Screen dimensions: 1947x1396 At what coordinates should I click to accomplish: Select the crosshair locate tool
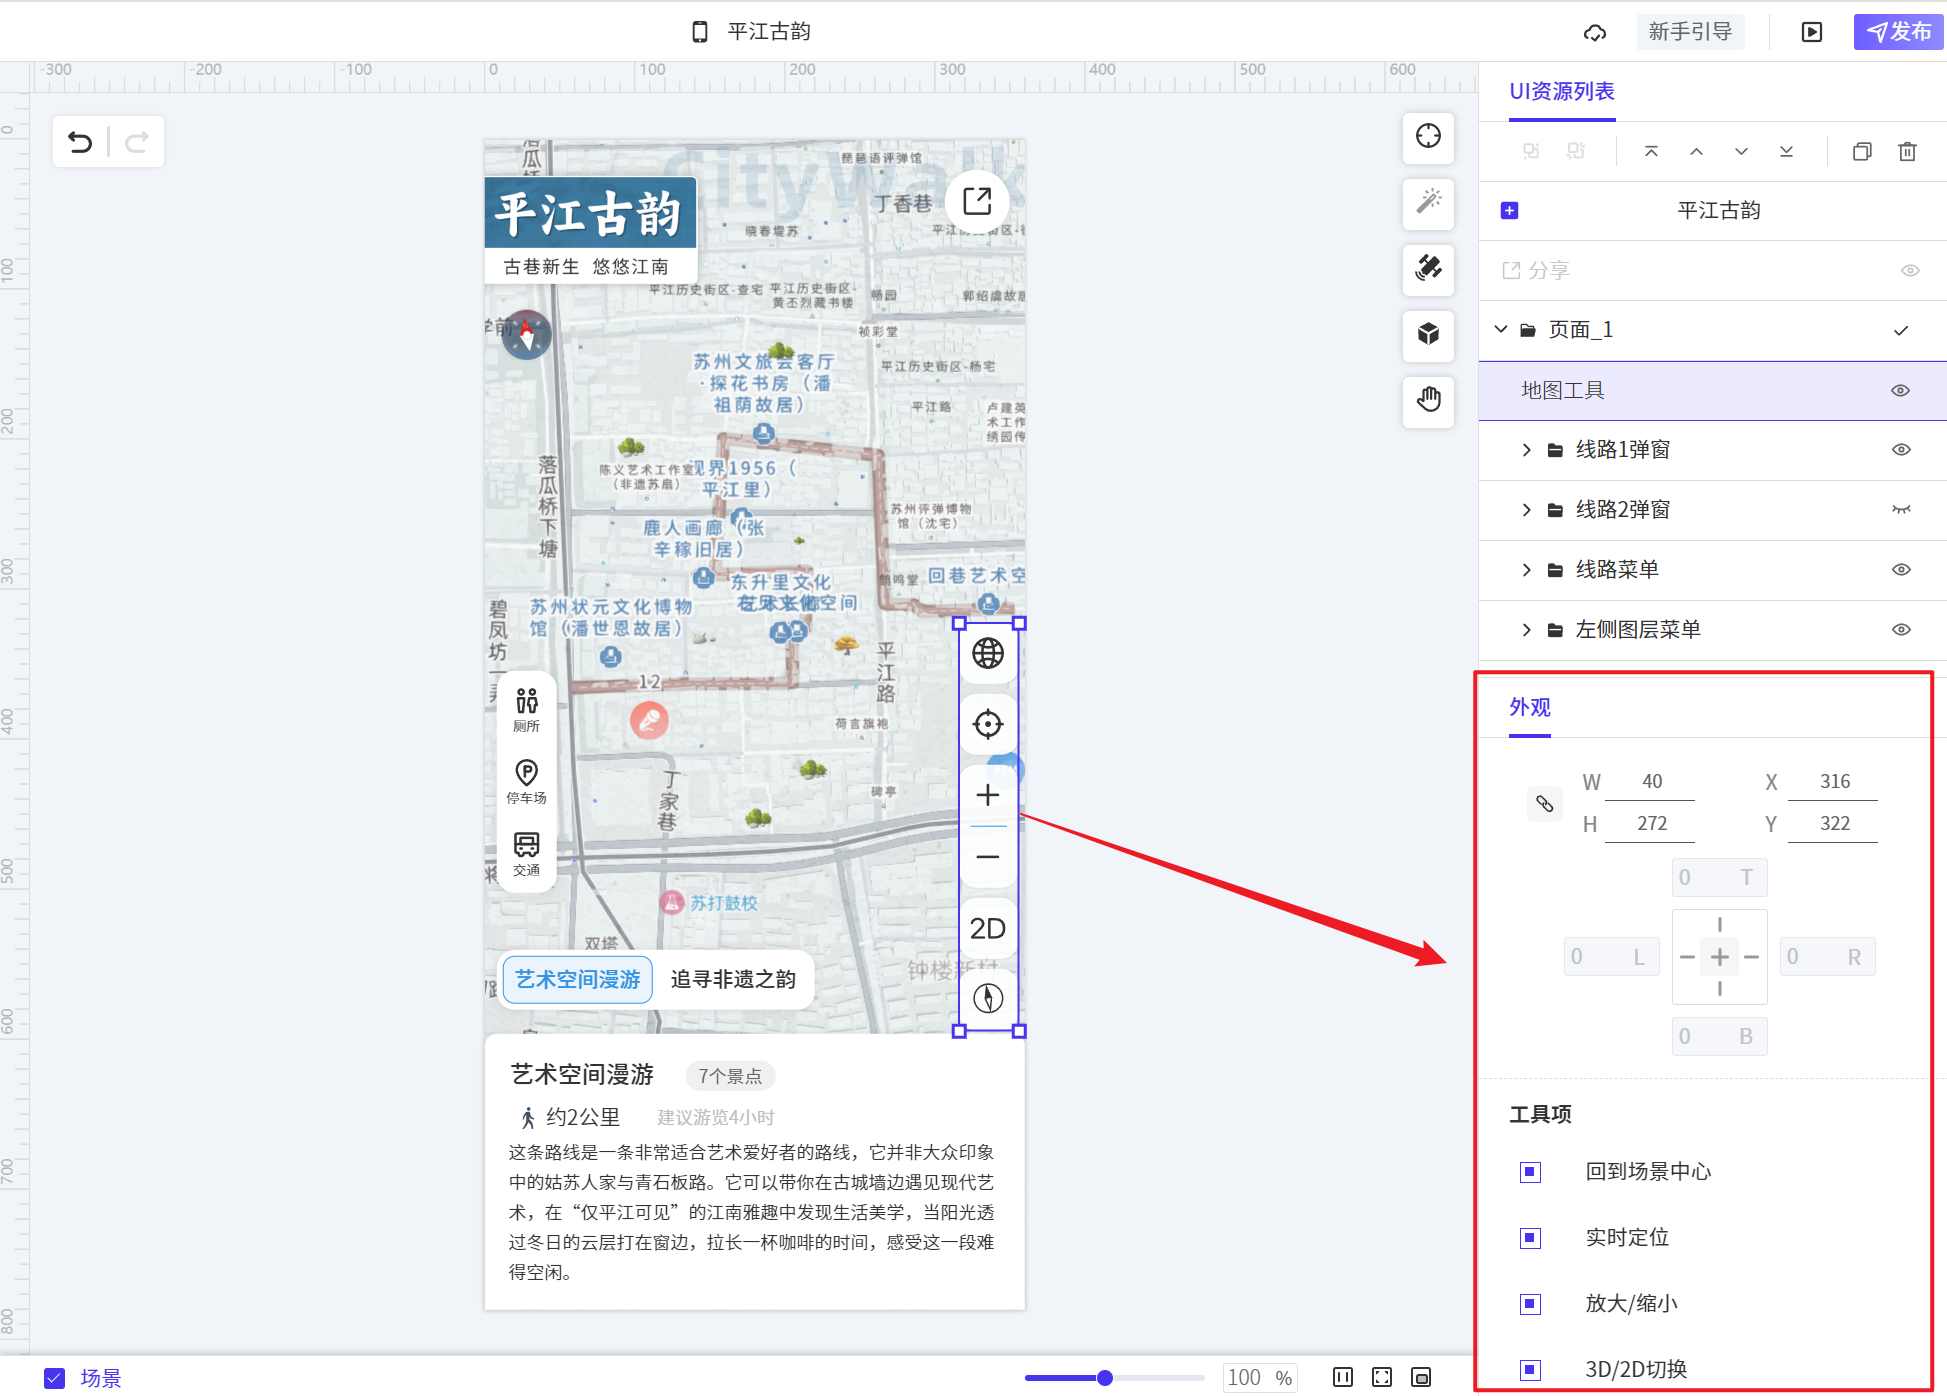tap(1428, 136)
